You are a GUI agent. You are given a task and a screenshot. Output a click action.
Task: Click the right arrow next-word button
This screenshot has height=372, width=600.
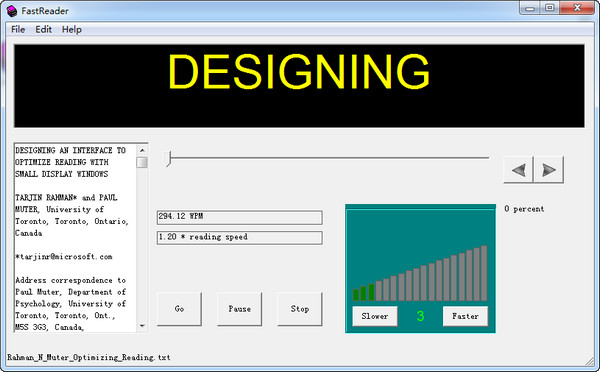pyautogui.click(x=548, y=170)
